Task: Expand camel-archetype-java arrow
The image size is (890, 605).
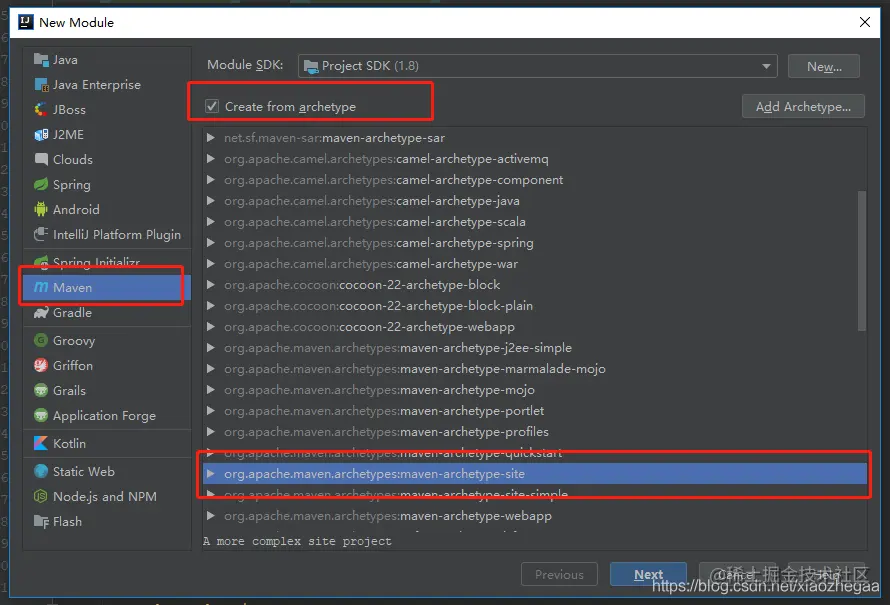Action: (x=211, y=201)
